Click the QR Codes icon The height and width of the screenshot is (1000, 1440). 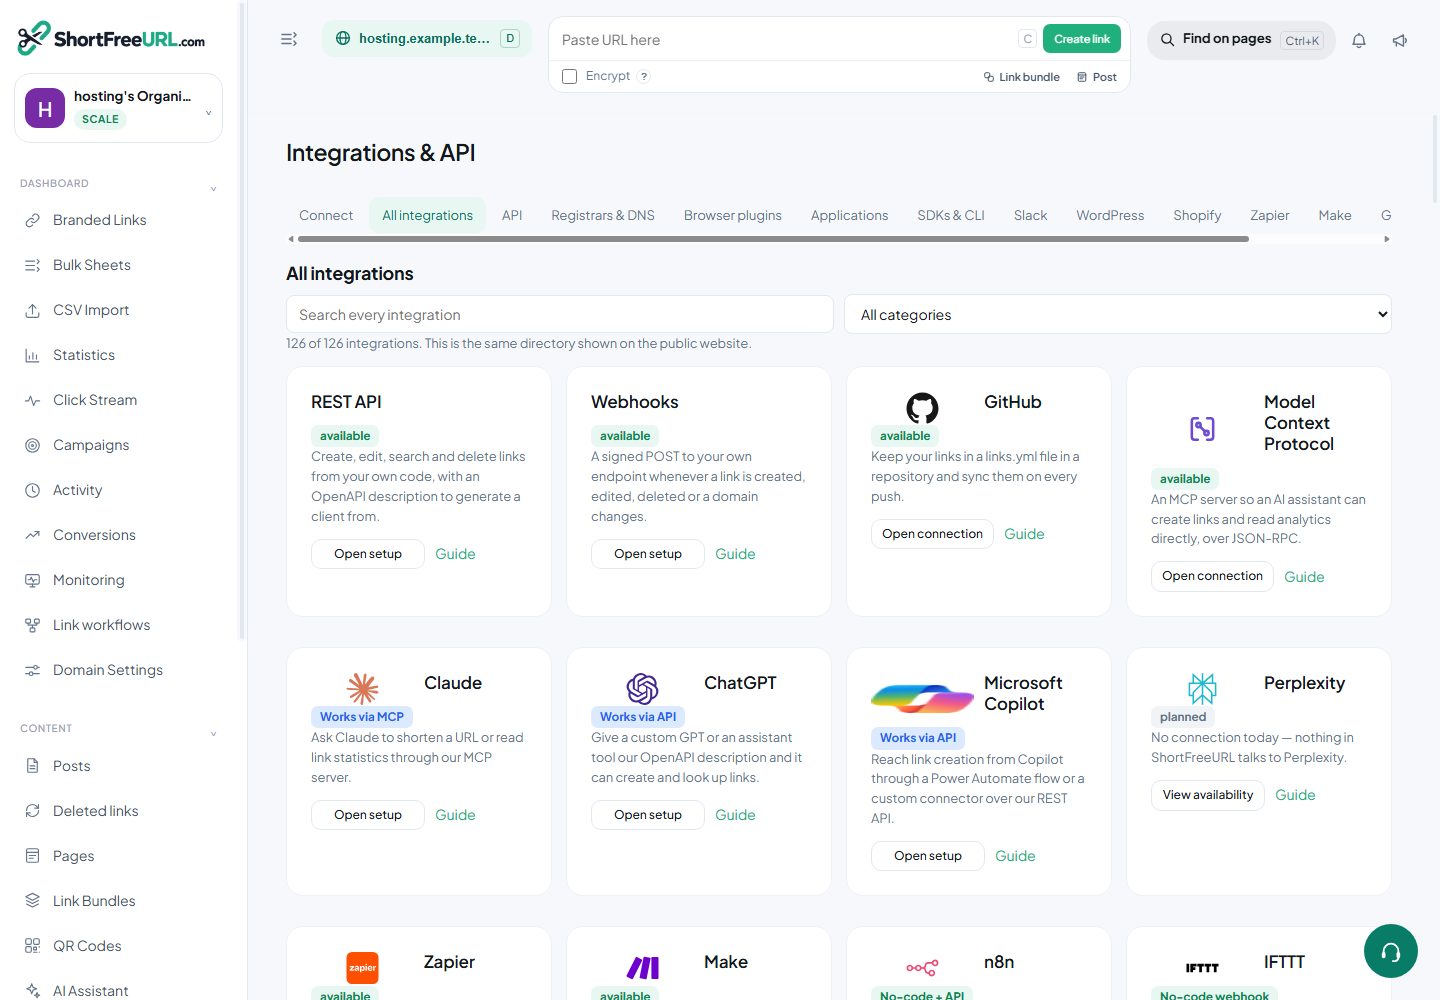click(32, 946)
